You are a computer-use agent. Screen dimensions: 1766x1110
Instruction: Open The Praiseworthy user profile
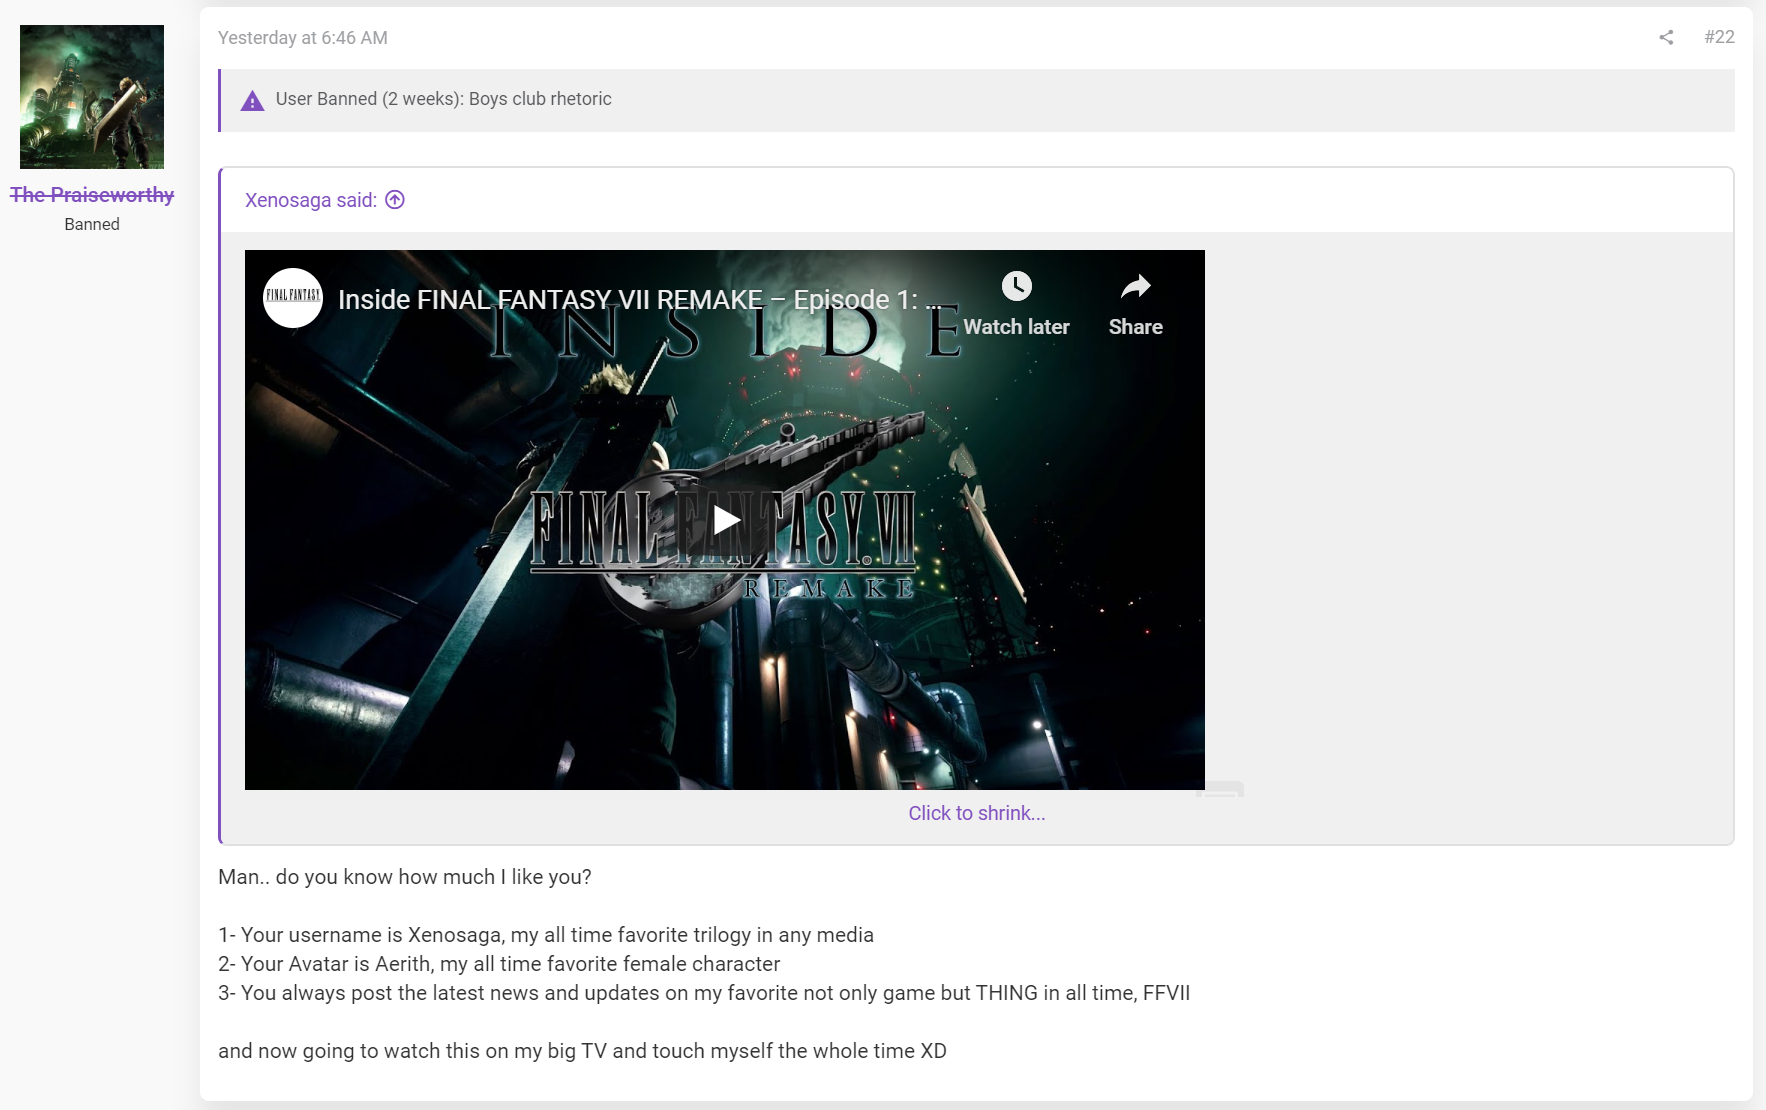[x=92, y=195]
